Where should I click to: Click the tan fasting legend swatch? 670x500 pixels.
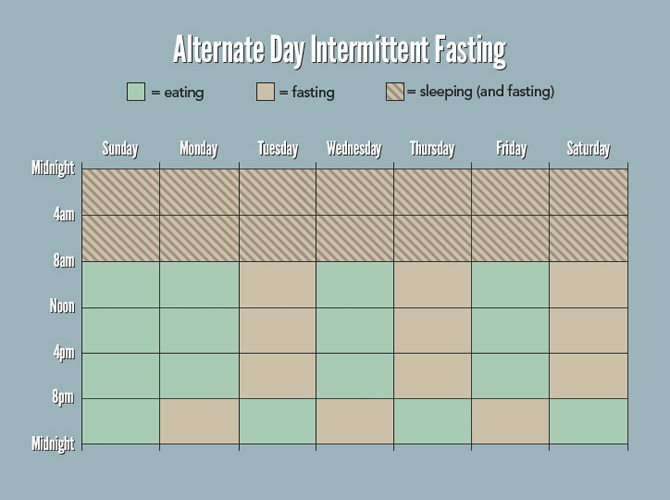coord(265,92)
